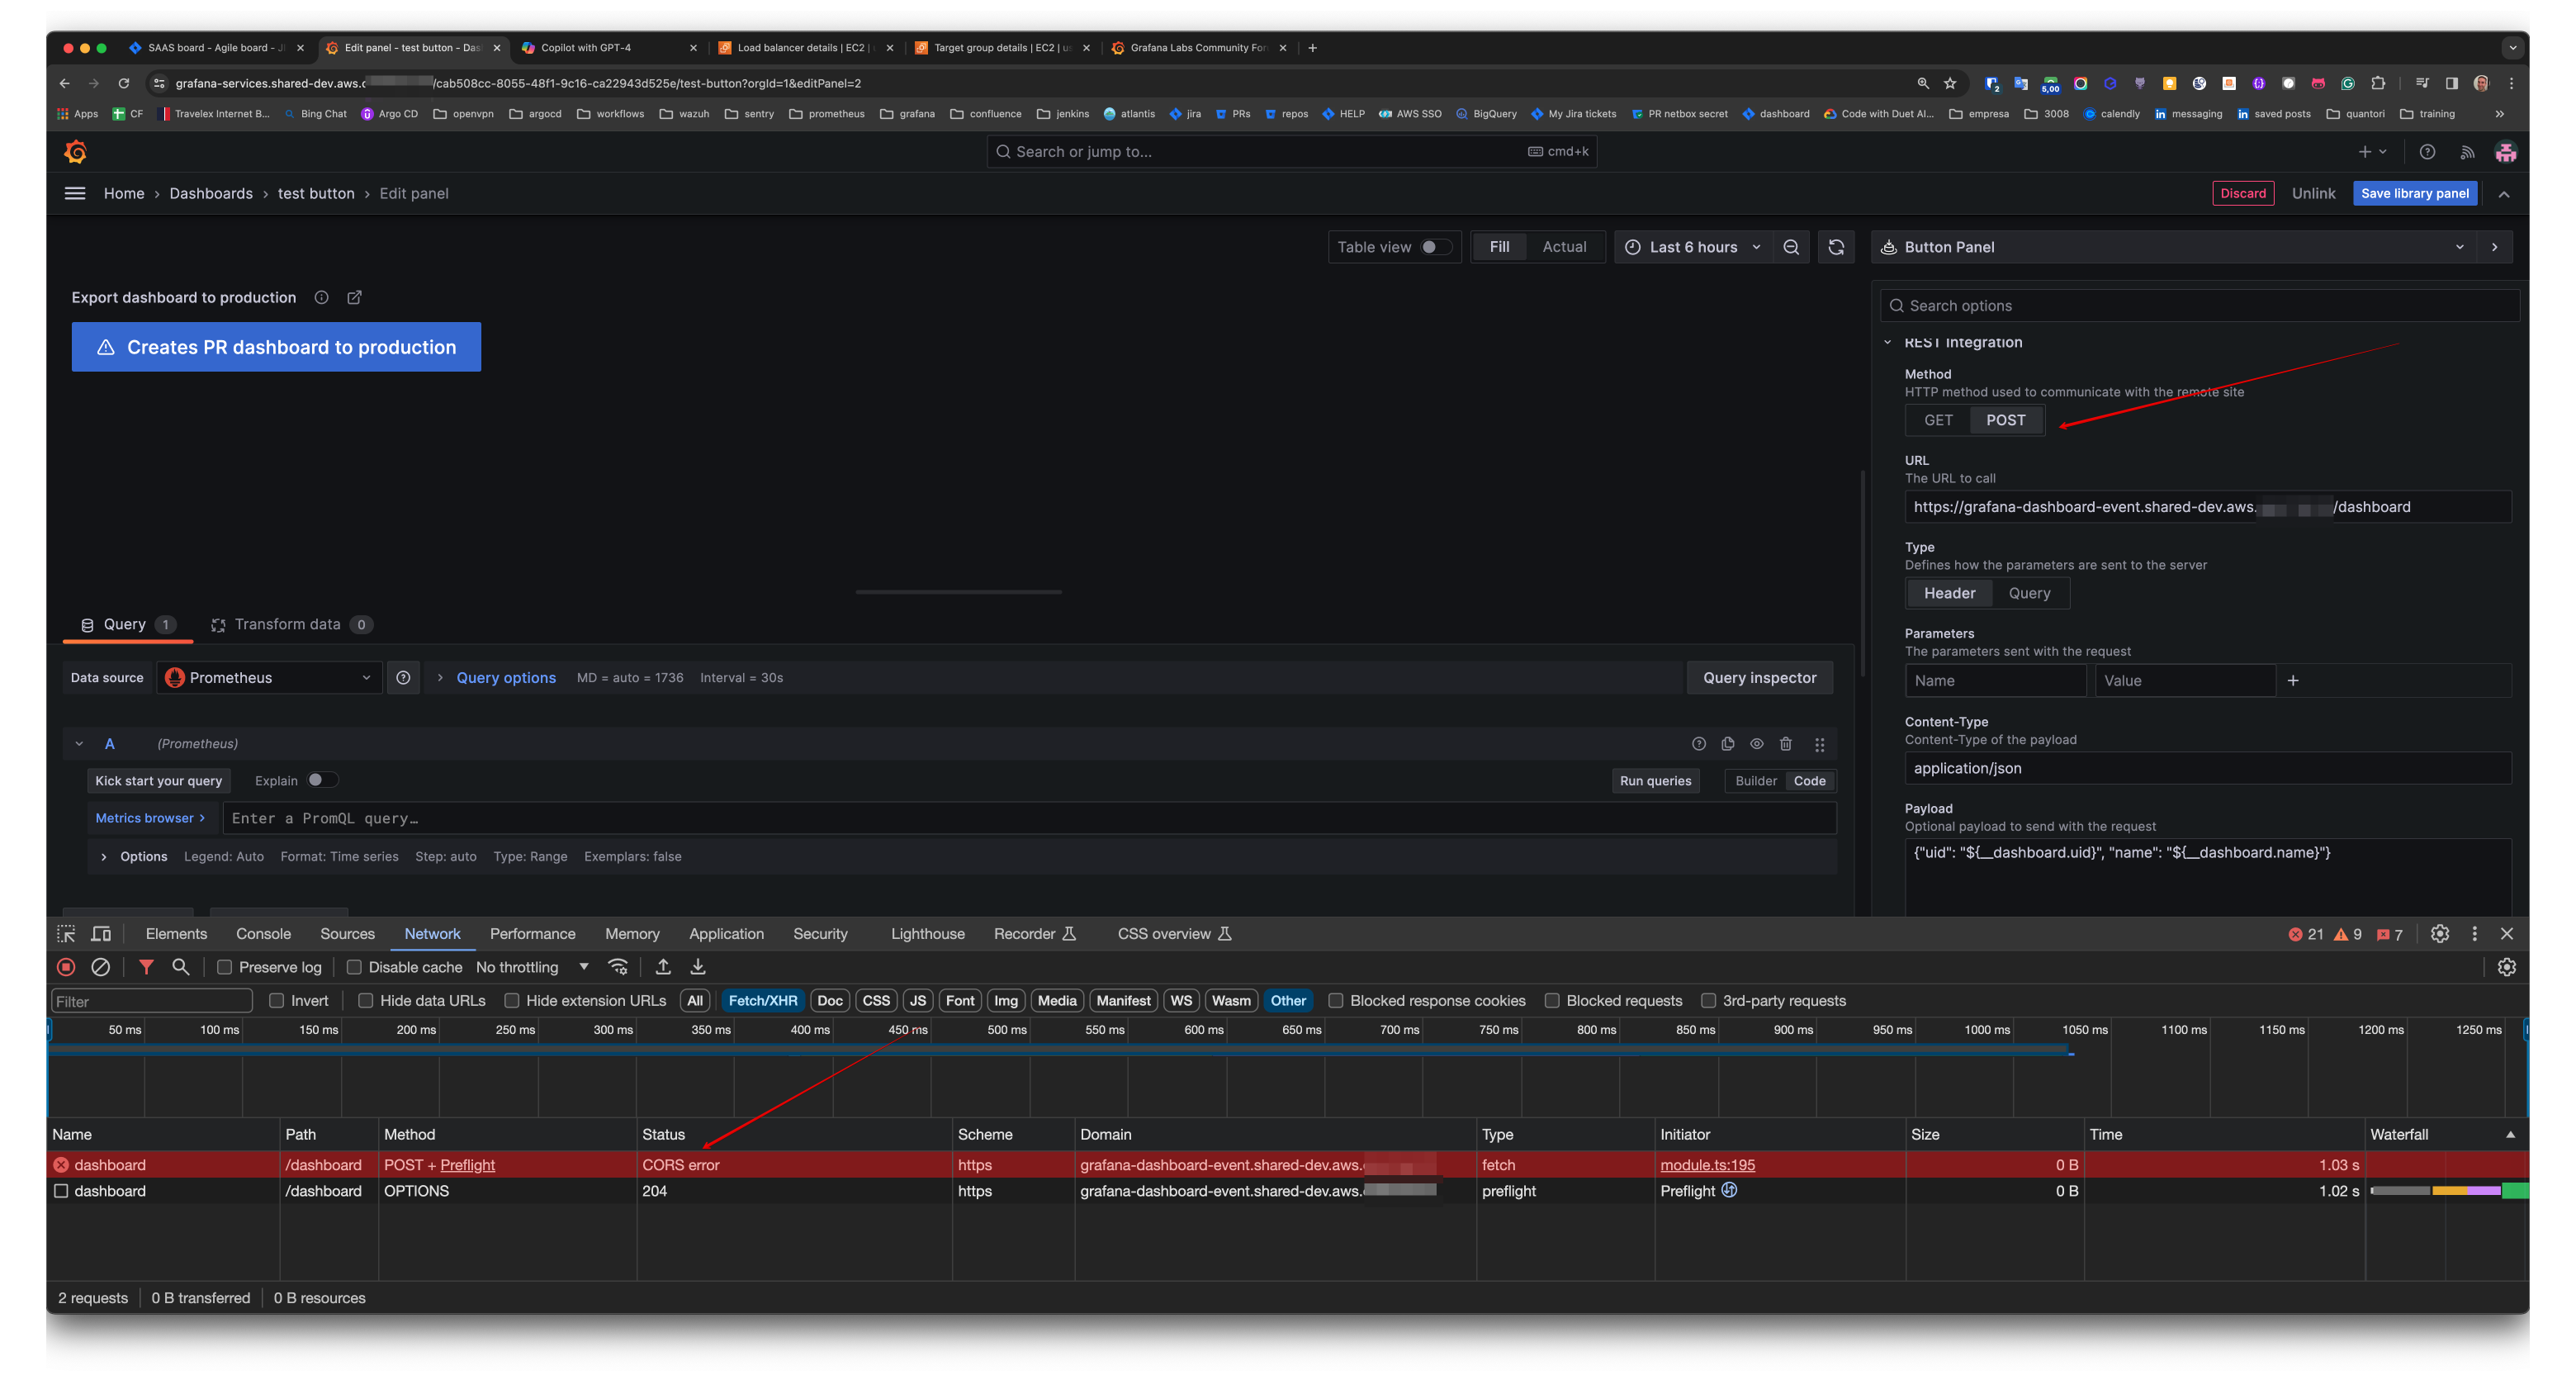Click the zoom out time range icon
This screenshot has height=1375, width=2576.
(x=1791, y=247)
